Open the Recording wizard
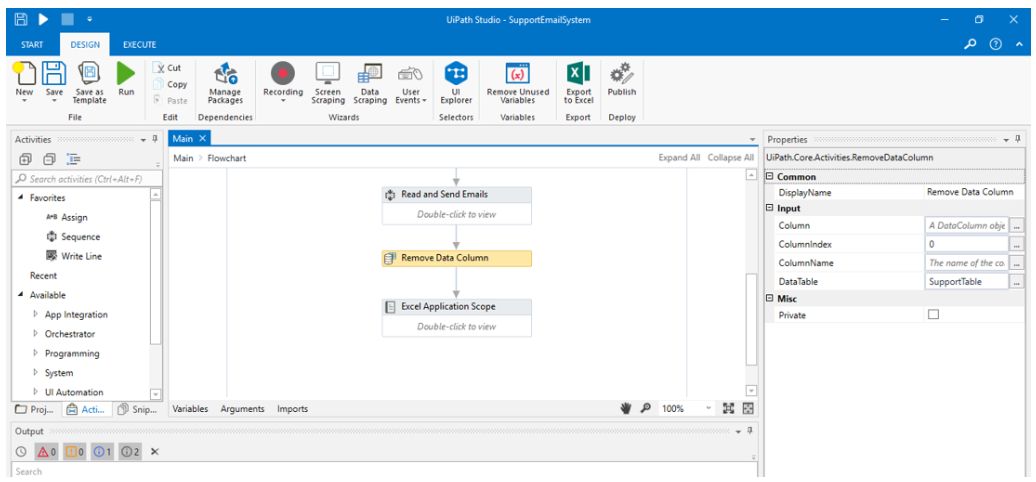Viewport: 1036px width, 482px height. [283, 83]
